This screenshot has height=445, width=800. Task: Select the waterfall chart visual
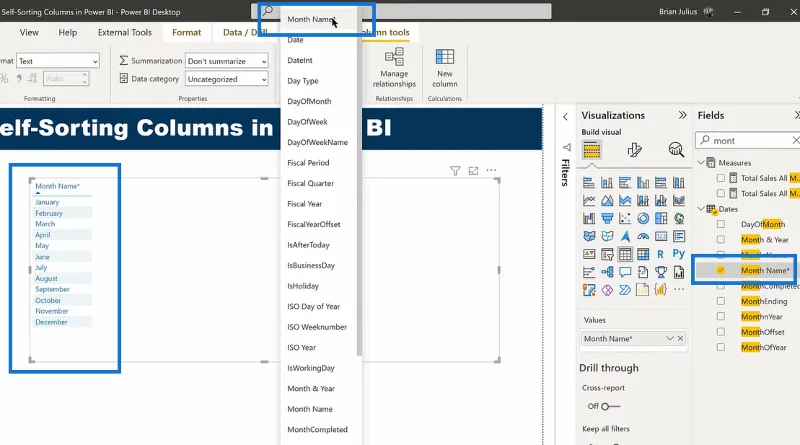[x=589, y=218]
